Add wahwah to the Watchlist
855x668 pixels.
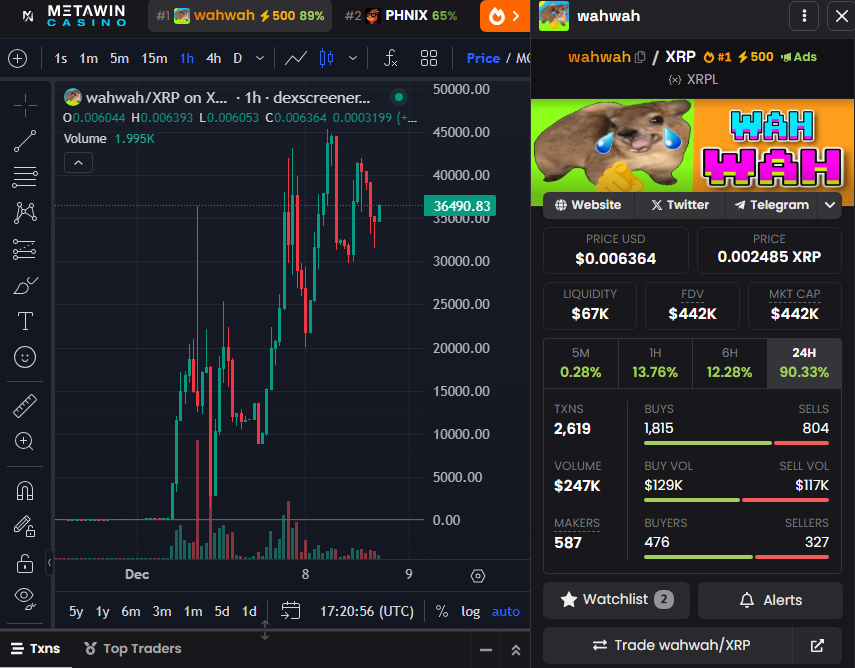pyautogui.click(x=617, y=600)
